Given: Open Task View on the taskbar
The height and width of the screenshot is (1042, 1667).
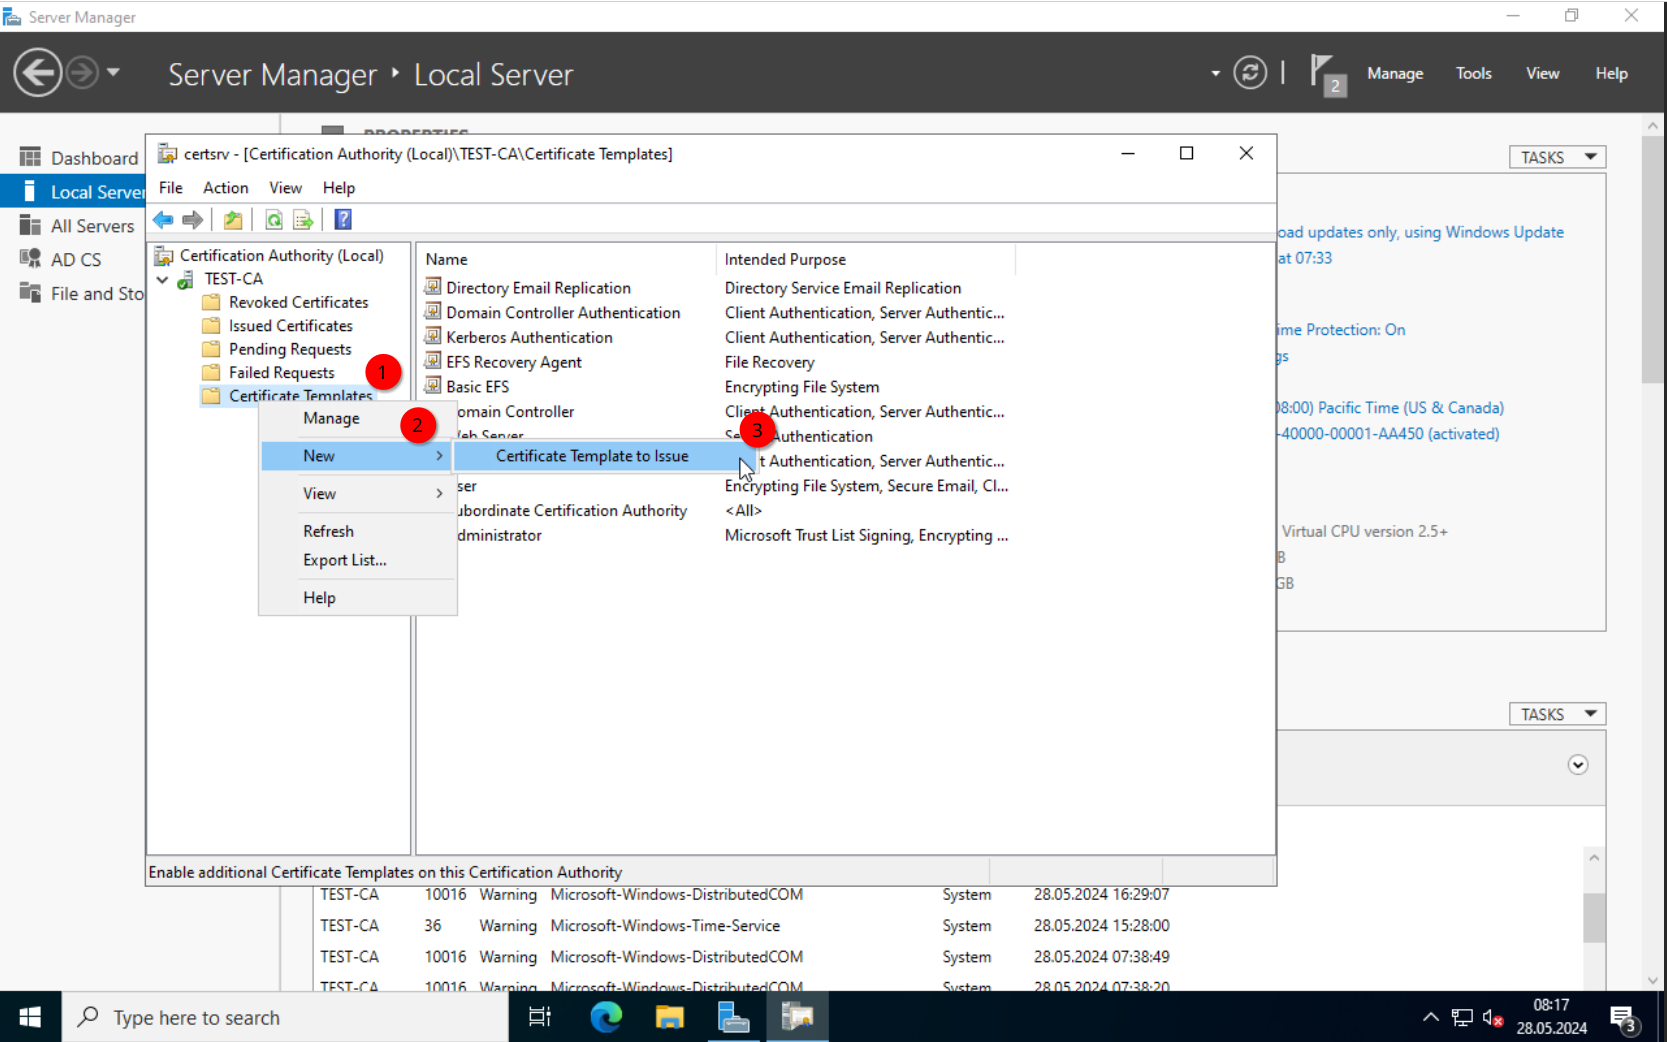Looking at the screenshot, I should [540, 1017].
